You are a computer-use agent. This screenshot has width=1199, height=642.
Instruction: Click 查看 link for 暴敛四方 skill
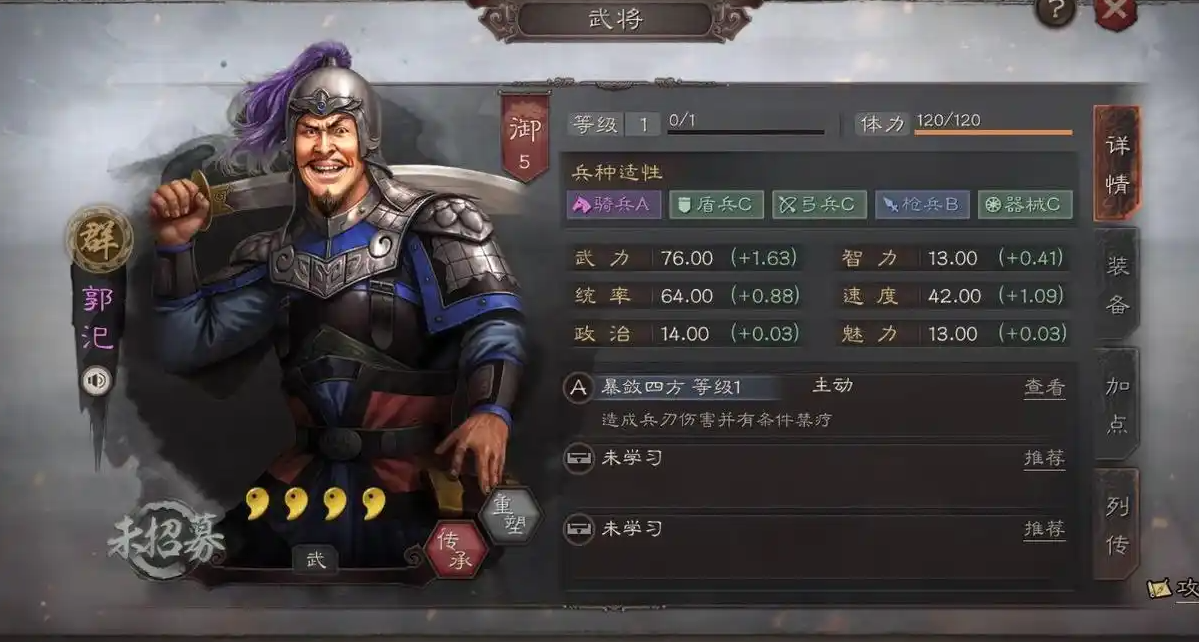click(x=1045, y=388)
